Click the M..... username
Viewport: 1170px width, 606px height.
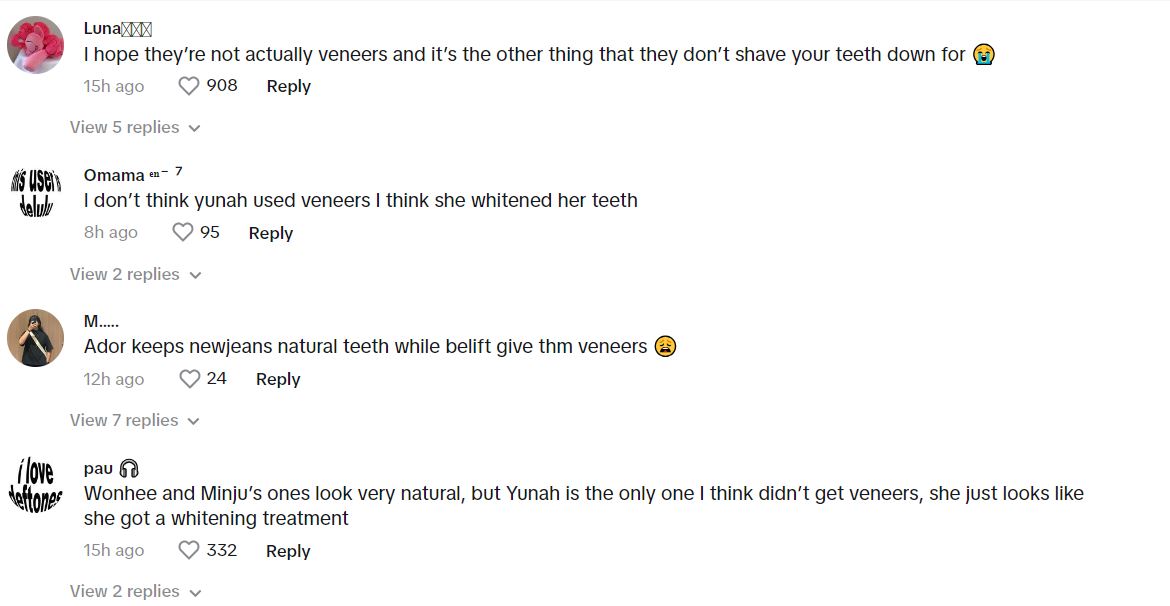[x=101, y=321]
